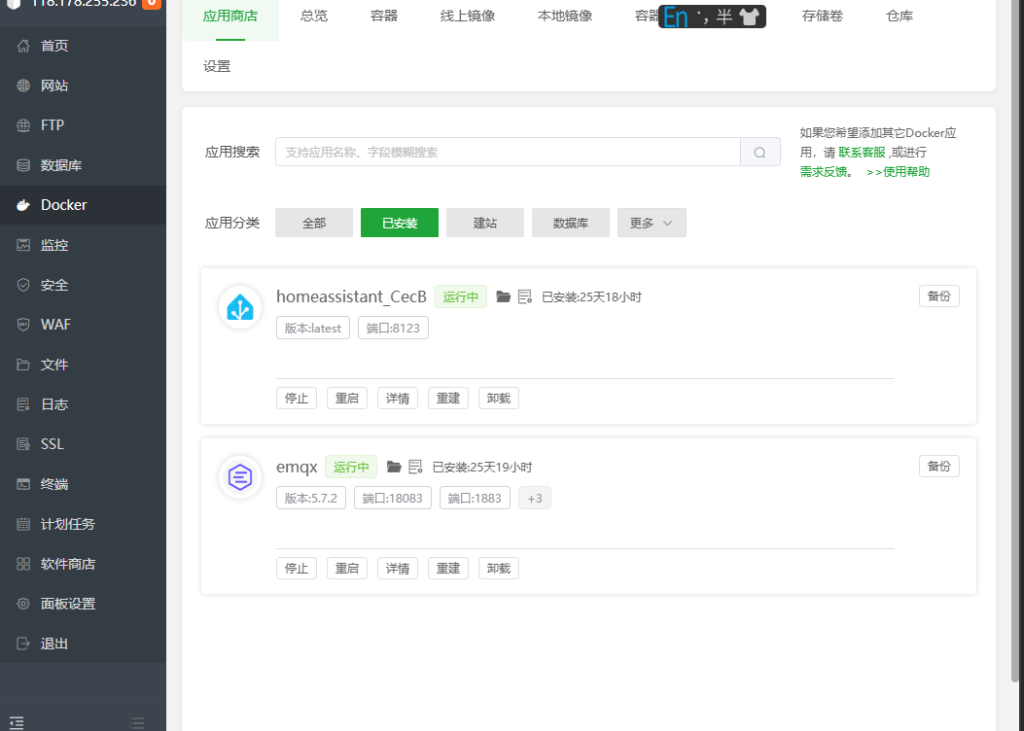Click the logout icon beside 退出

24,643
